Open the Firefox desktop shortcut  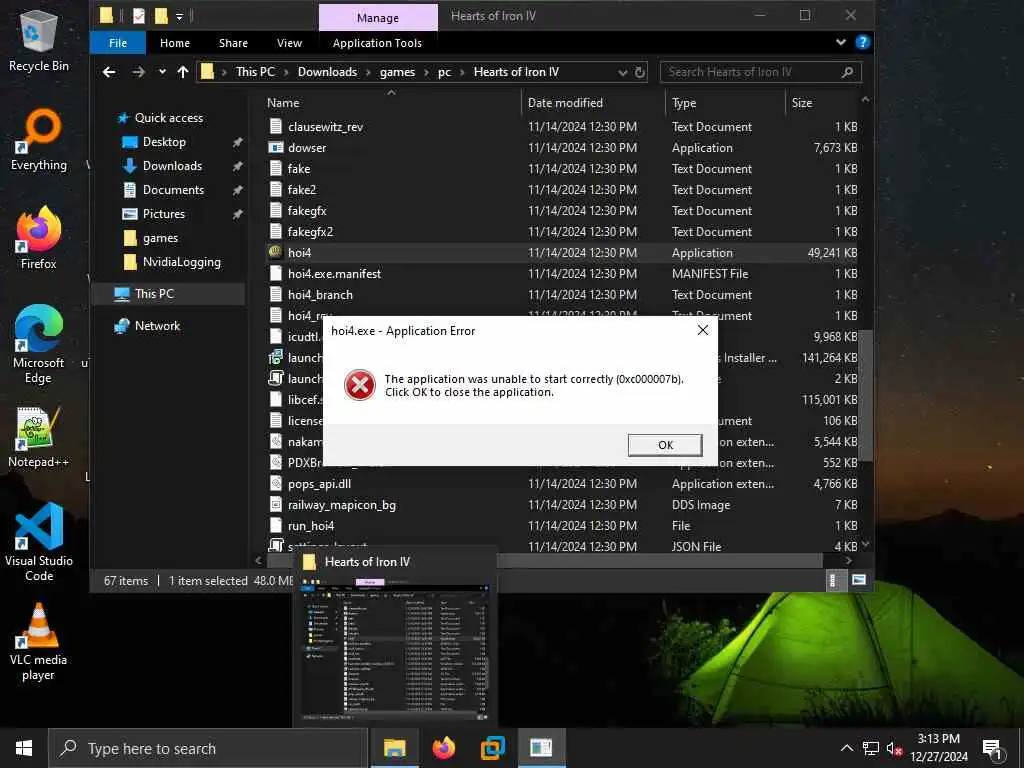point(39,239)
